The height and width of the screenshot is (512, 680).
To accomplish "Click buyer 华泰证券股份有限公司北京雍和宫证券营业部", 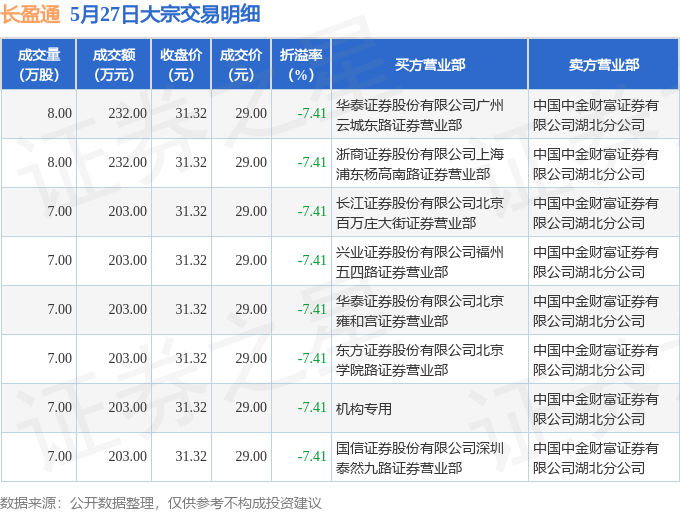I will pyautogui.click(x=420, y=311).
